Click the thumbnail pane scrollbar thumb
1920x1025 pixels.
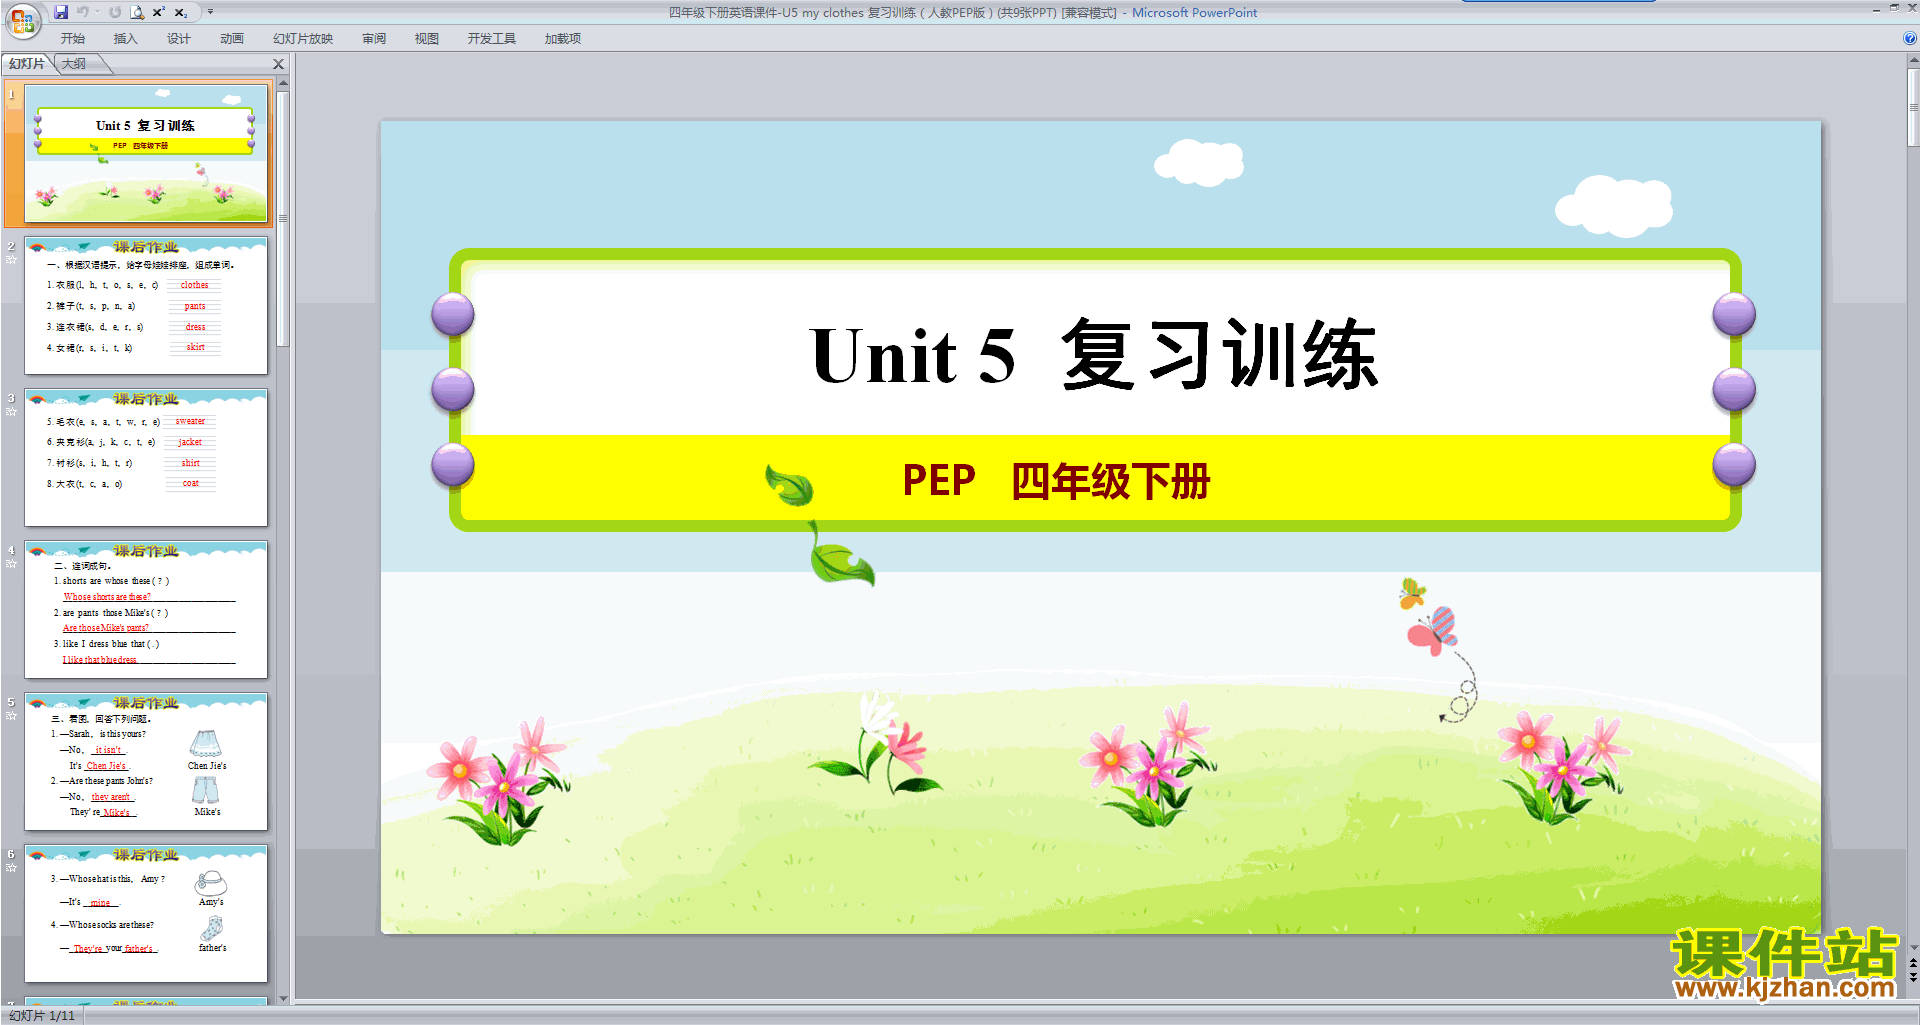point(283,218)
